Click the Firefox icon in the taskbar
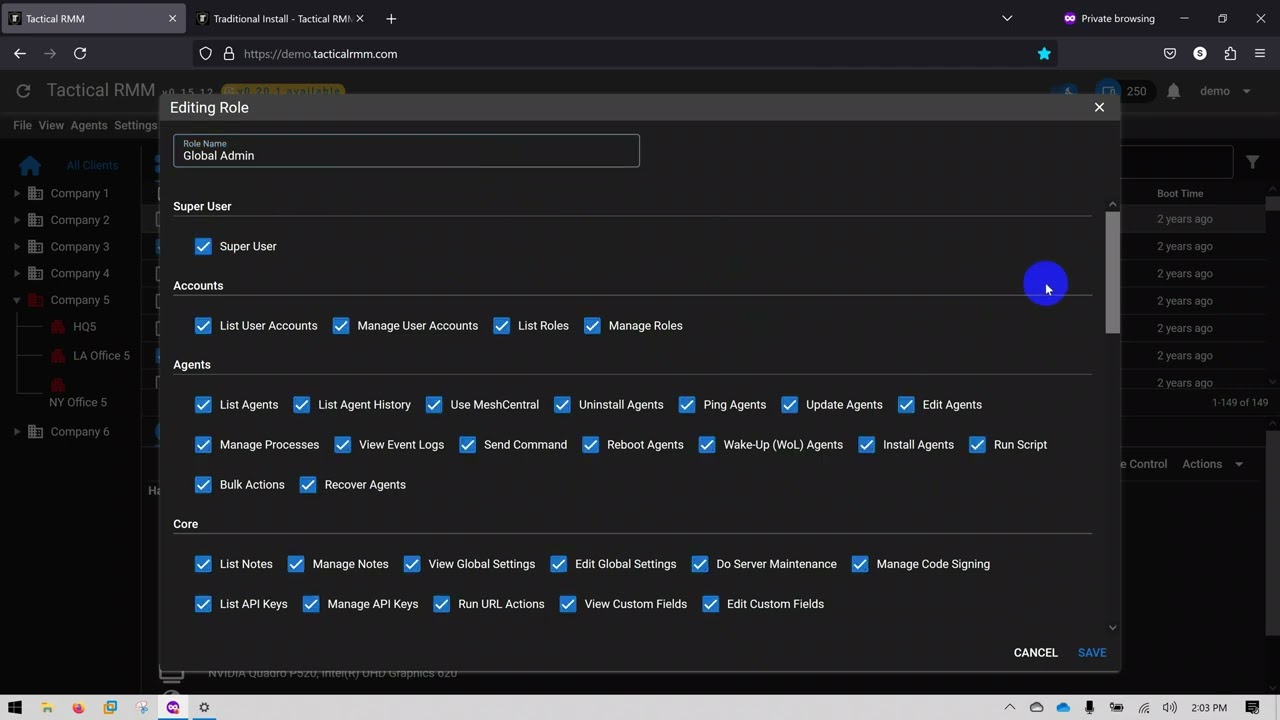The image size is (1280, 720). (x=78, y=707)
